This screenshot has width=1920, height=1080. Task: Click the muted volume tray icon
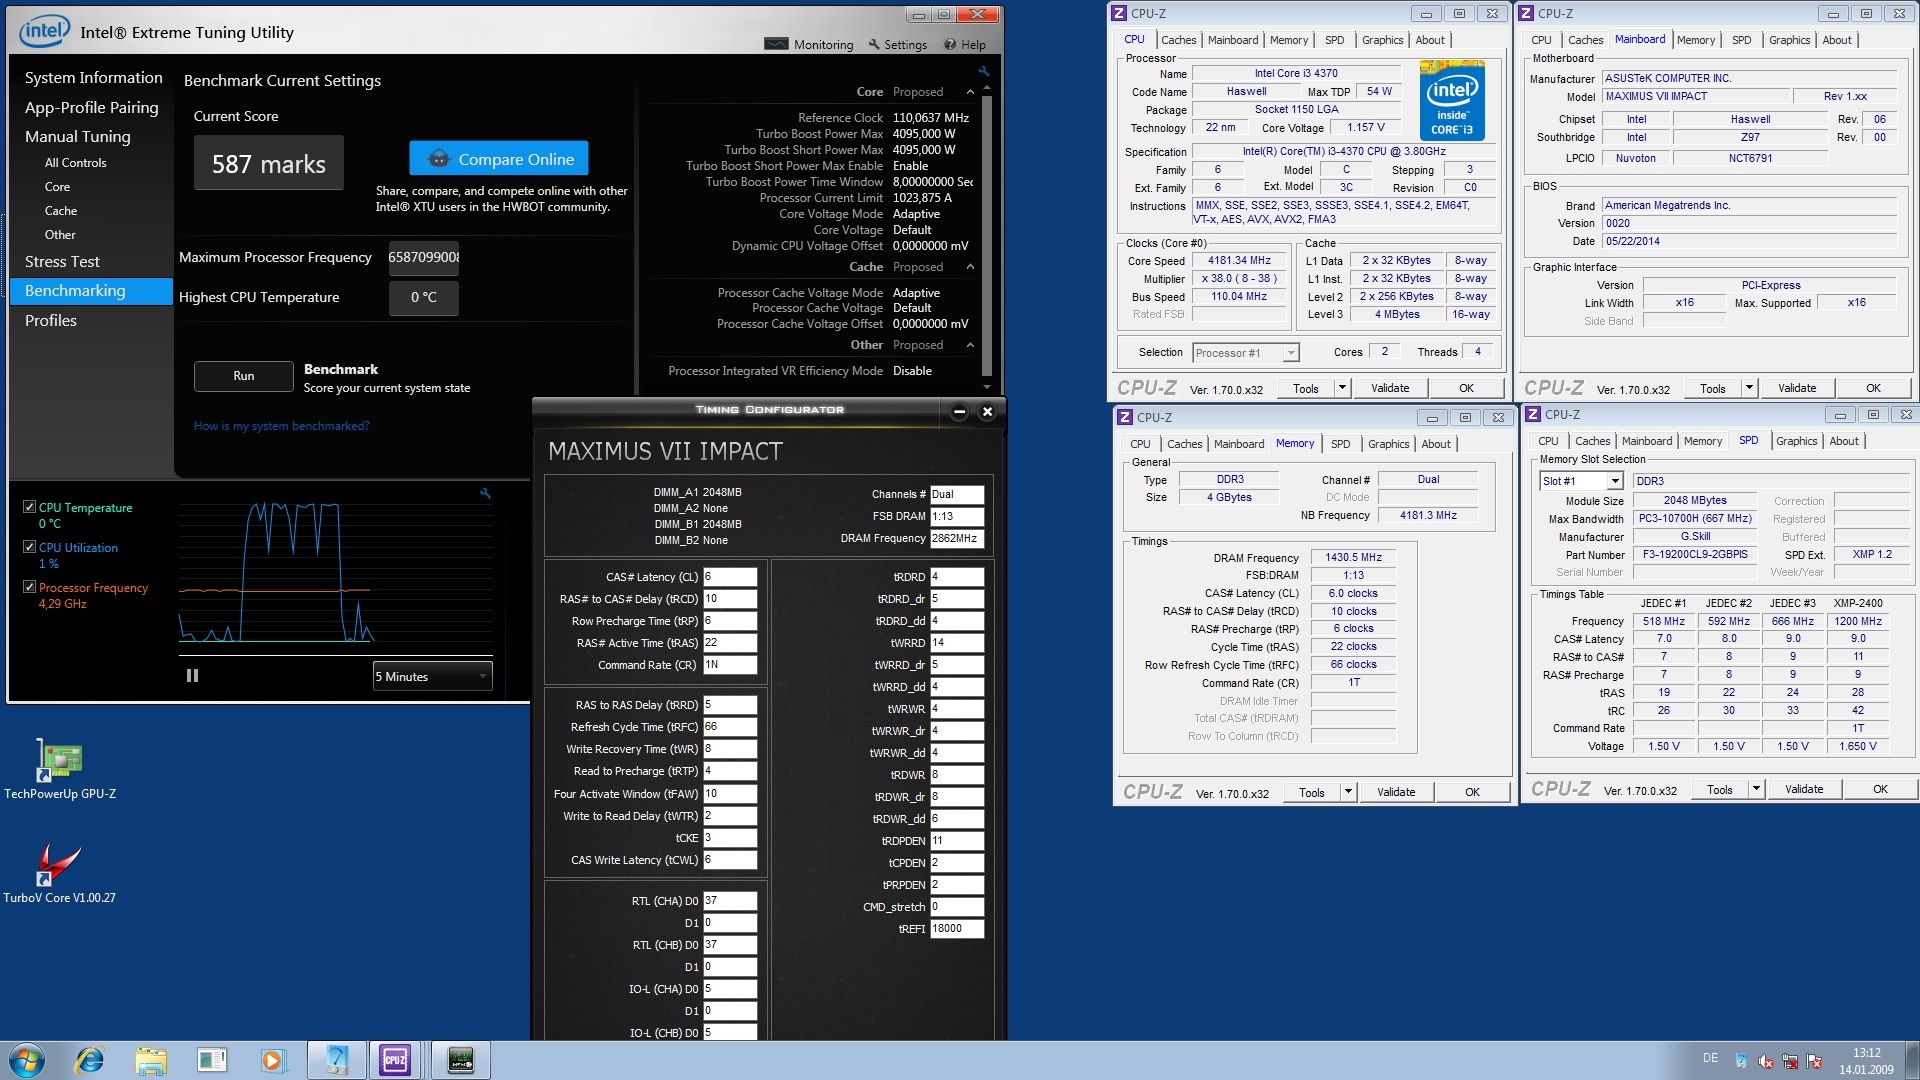pyautogui.click(x=1766, y=1061)
